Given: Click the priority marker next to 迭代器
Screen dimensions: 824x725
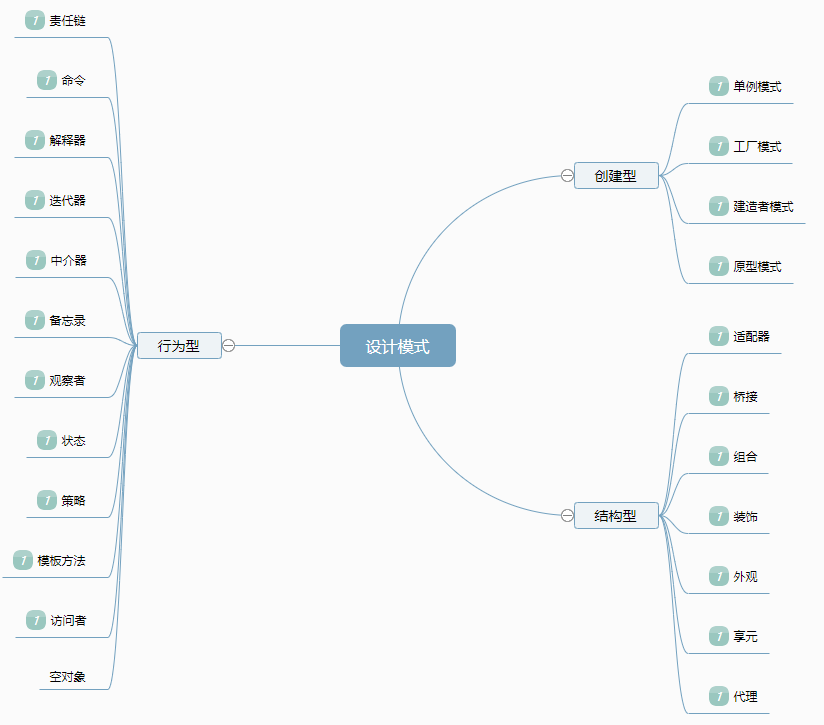Looking at the screenshot, I should point(35,200).
